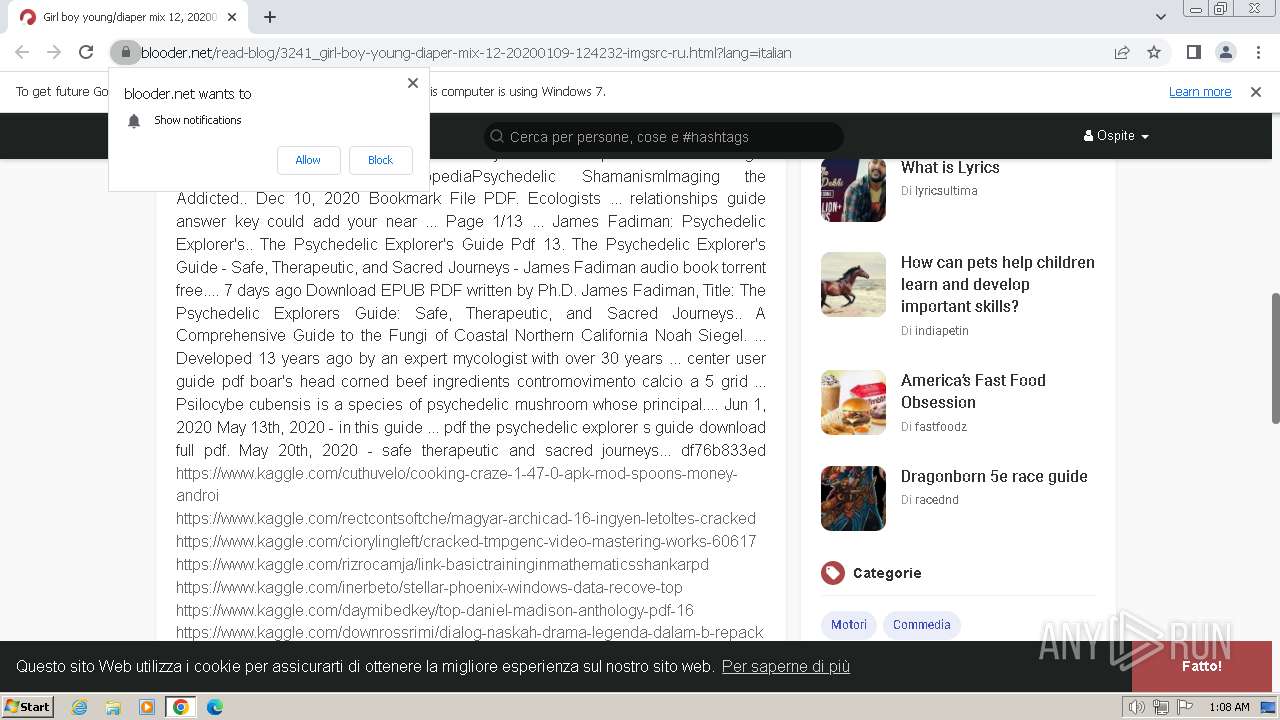Viewport: 1280px width, 720px height.
Task: Expand the tab search chevron
Action: pyautogui.click(x=1160, y=17)
